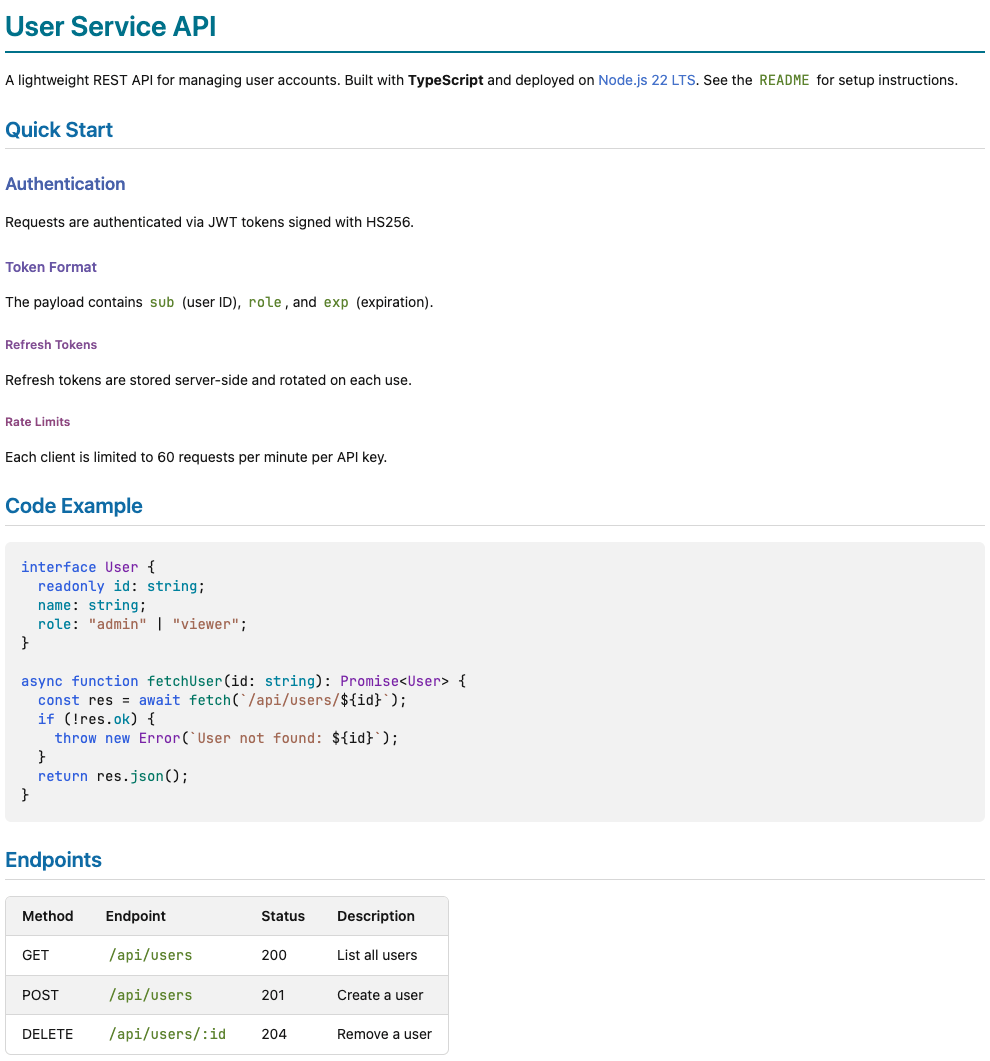Click the 'List all users' description
Viewport: 990px width, 1061px height.
tap(377, 955)
